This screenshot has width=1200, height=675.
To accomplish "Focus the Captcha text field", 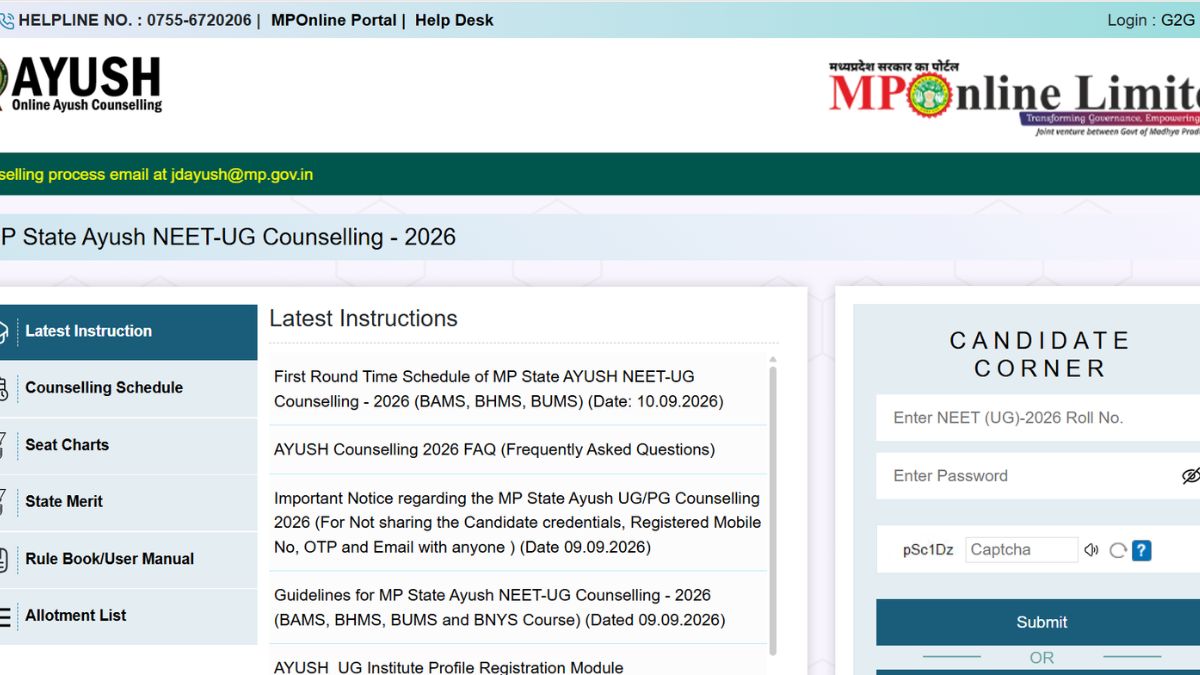I will (x=1021, y=550).
